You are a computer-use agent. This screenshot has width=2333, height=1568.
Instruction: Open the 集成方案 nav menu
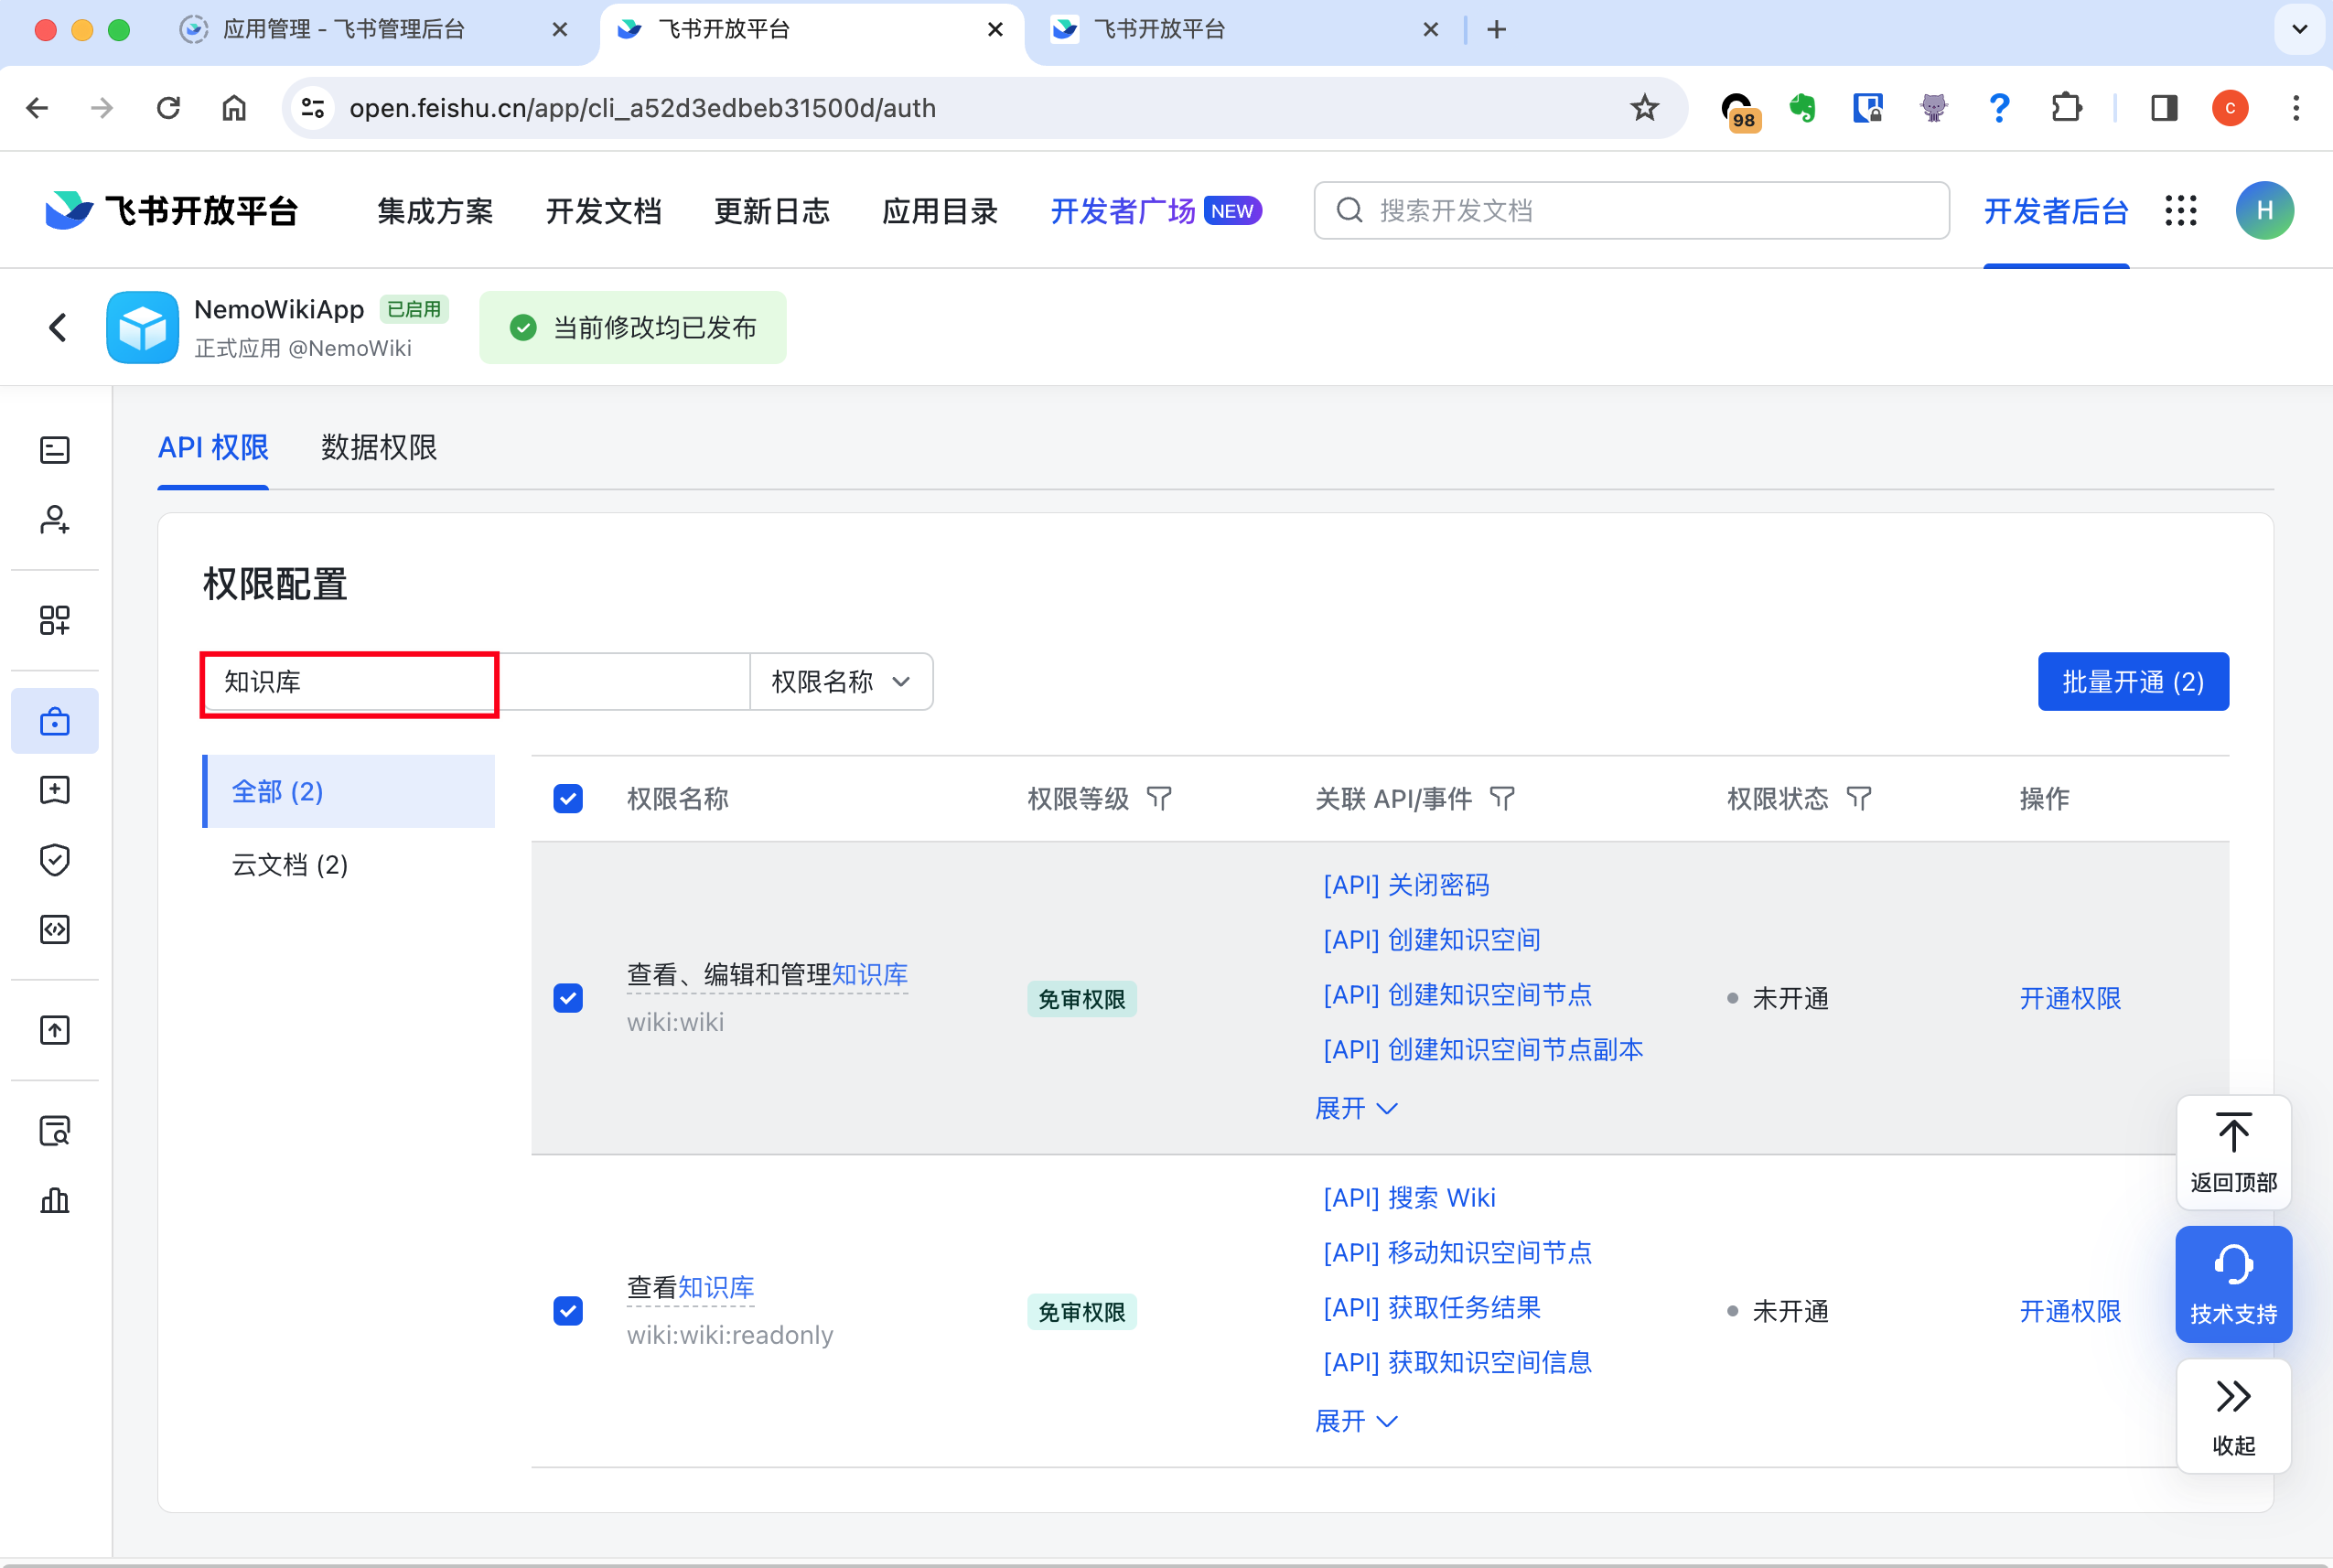click(x=435, y=211)
